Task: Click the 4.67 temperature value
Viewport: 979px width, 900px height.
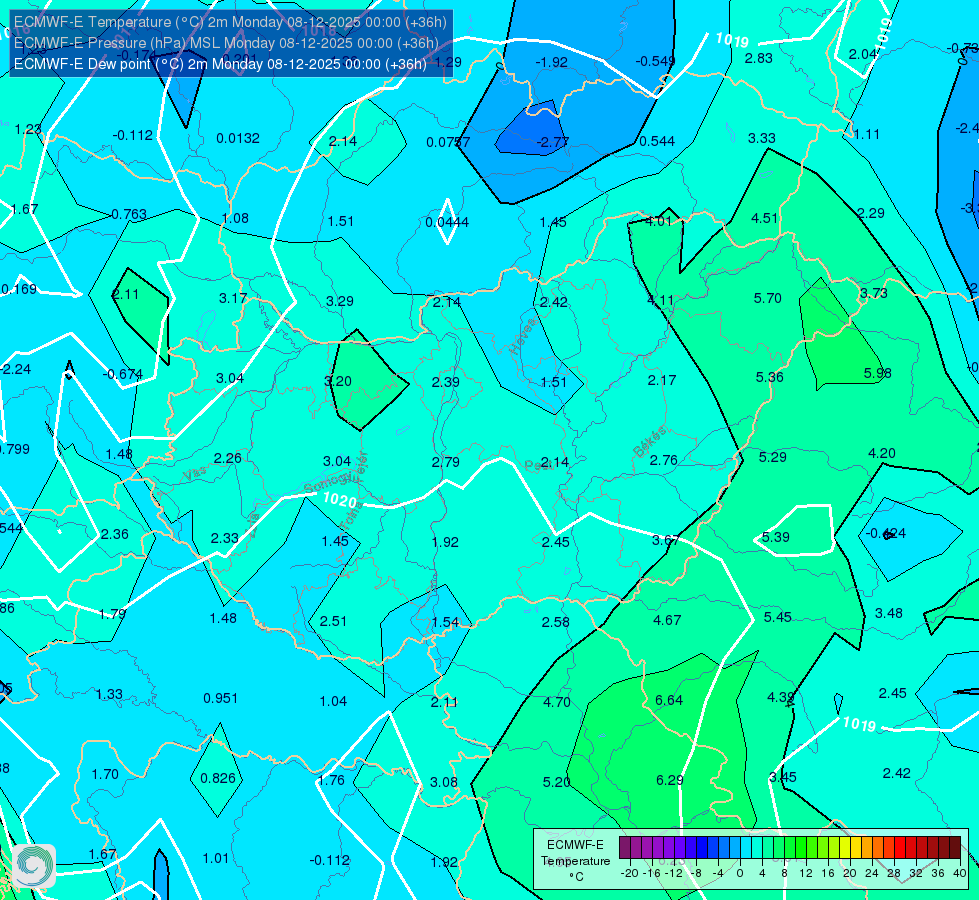Action: click(x=667, y=620)
